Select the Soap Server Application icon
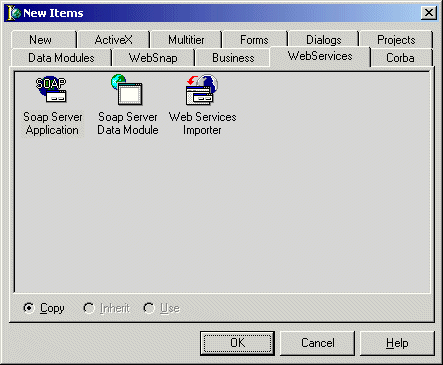Screen dimensions: 443x365 click(51, 89)
